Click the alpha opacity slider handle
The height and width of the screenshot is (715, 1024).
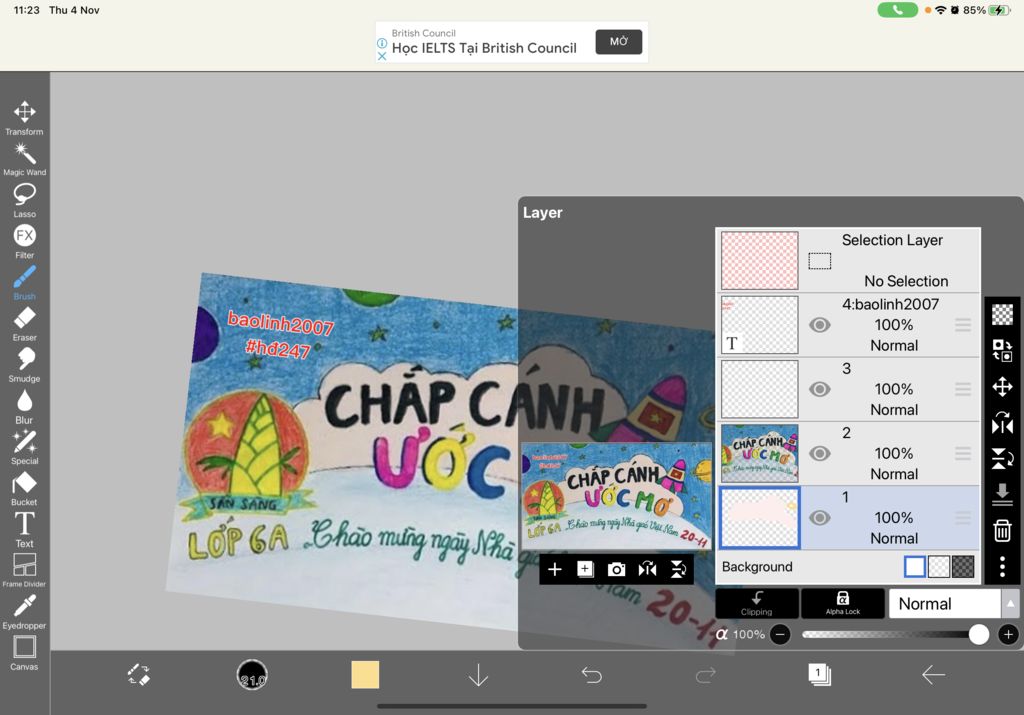(978, 634)
